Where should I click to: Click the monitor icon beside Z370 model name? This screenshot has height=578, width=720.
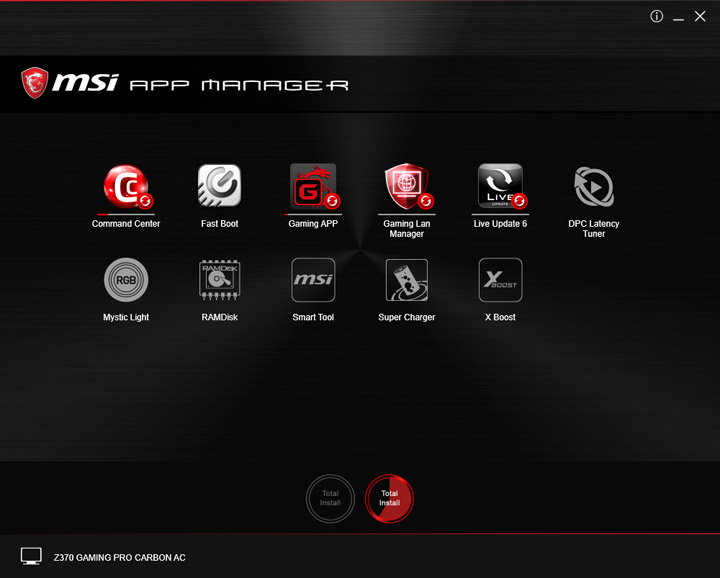click(31, 556)
